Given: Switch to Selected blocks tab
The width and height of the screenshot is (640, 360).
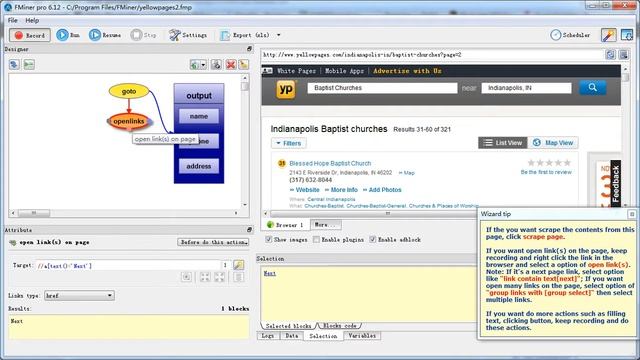Looking at the screenshot, I should pyautogui.click(x=289, y=326).
